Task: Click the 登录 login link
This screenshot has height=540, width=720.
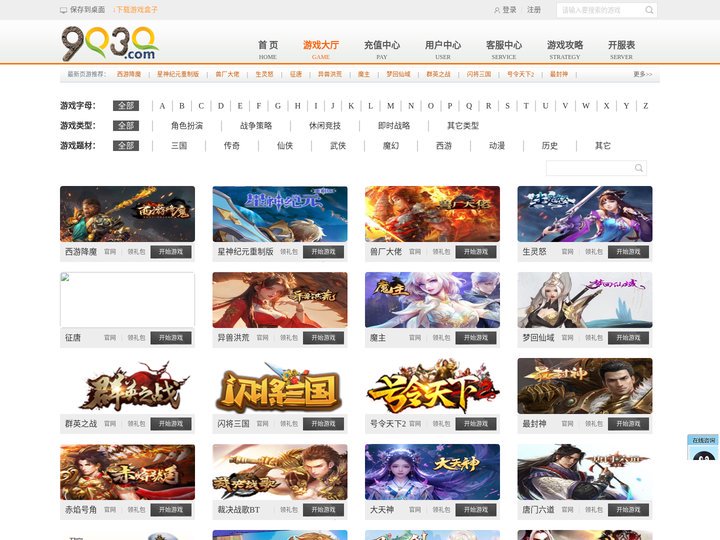Action: 509,10
